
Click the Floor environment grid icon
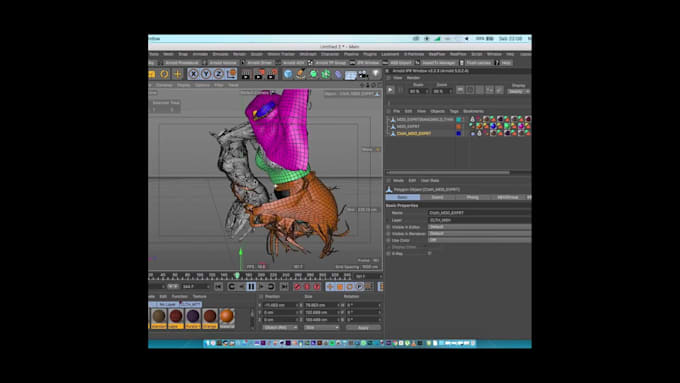click(x=350, y=75)
